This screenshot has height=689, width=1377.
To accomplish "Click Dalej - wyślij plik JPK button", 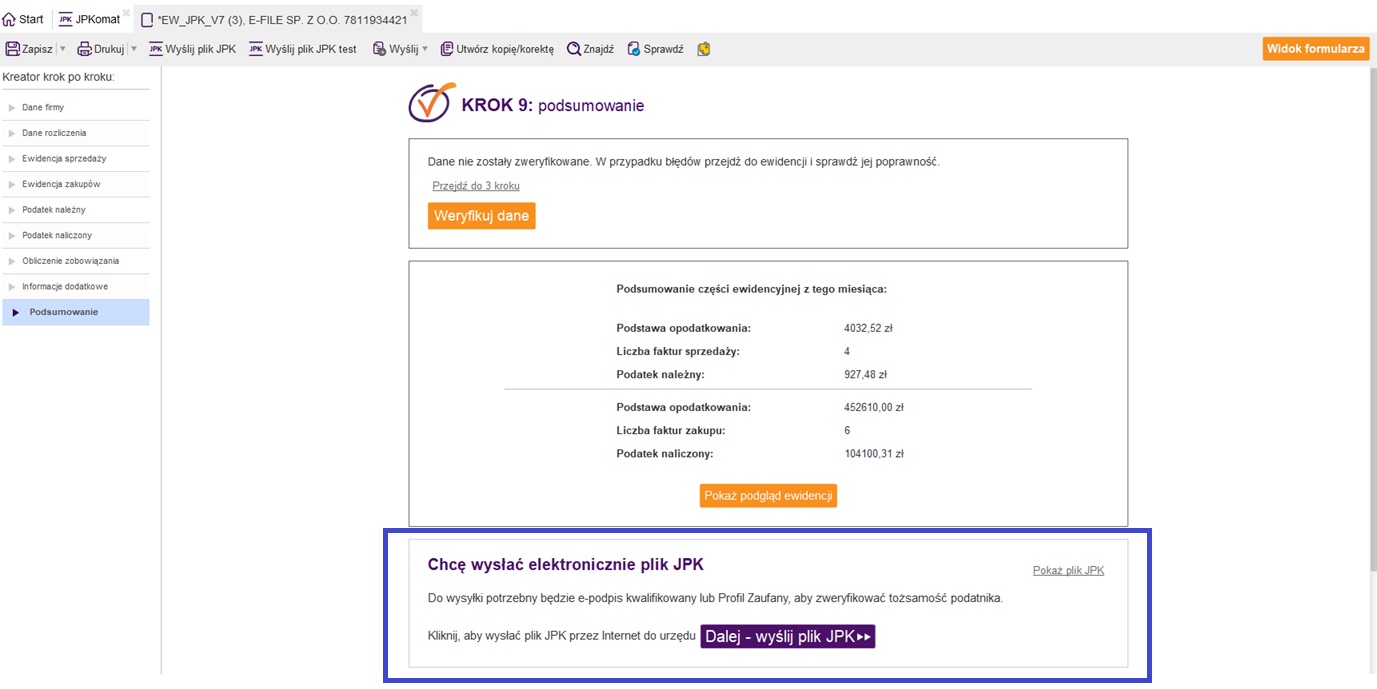I will 788,637.
